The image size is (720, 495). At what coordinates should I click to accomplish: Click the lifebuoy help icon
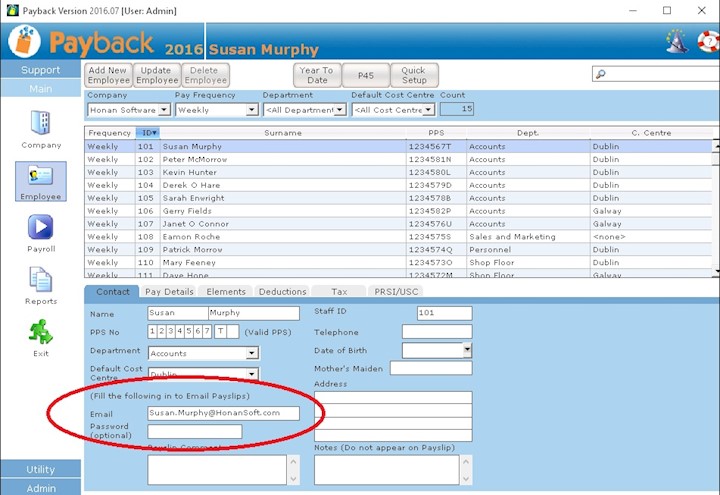(x=707, y=42)
